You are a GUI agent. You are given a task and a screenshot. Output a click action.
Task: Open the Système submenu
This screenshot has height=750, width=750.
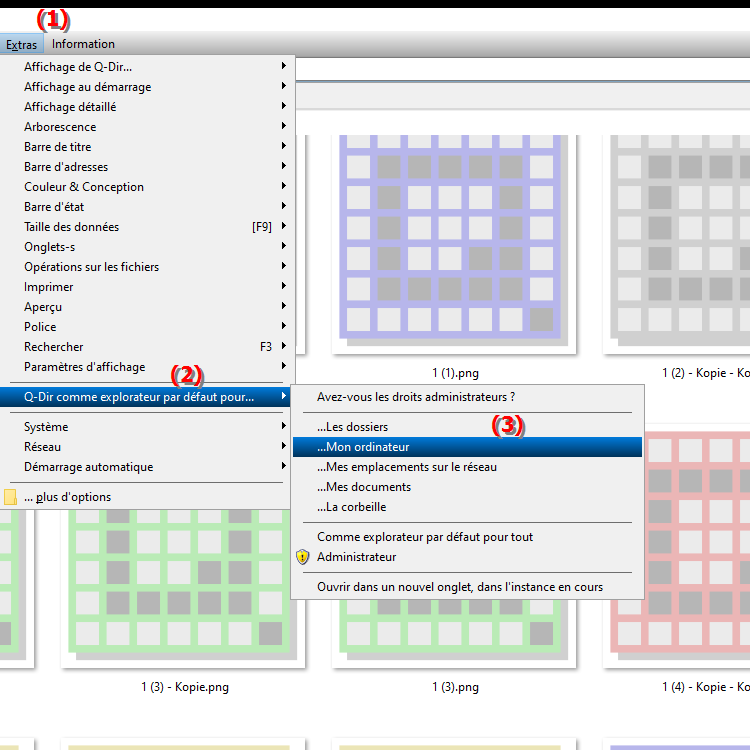tap(147, 427)
